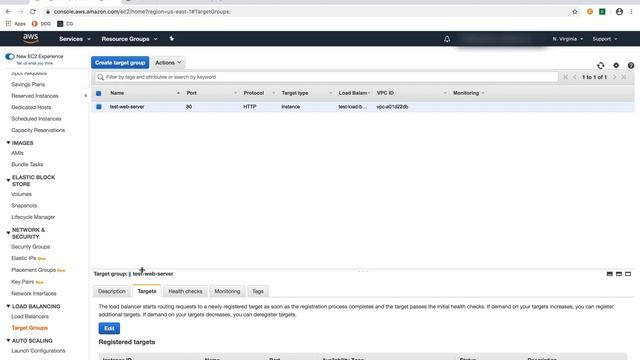This screenshot has width=640, height=360.
Task: Sort table by Protocol column header
Action: tap(253, 93)
